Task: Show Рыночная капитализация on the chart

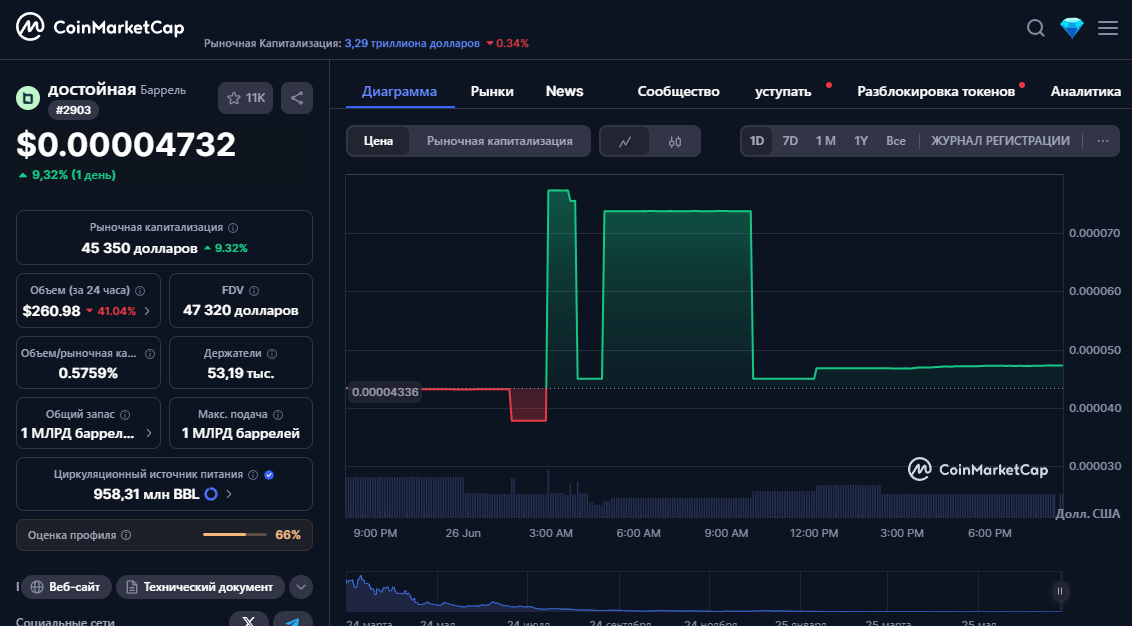Action: (500, 141)
